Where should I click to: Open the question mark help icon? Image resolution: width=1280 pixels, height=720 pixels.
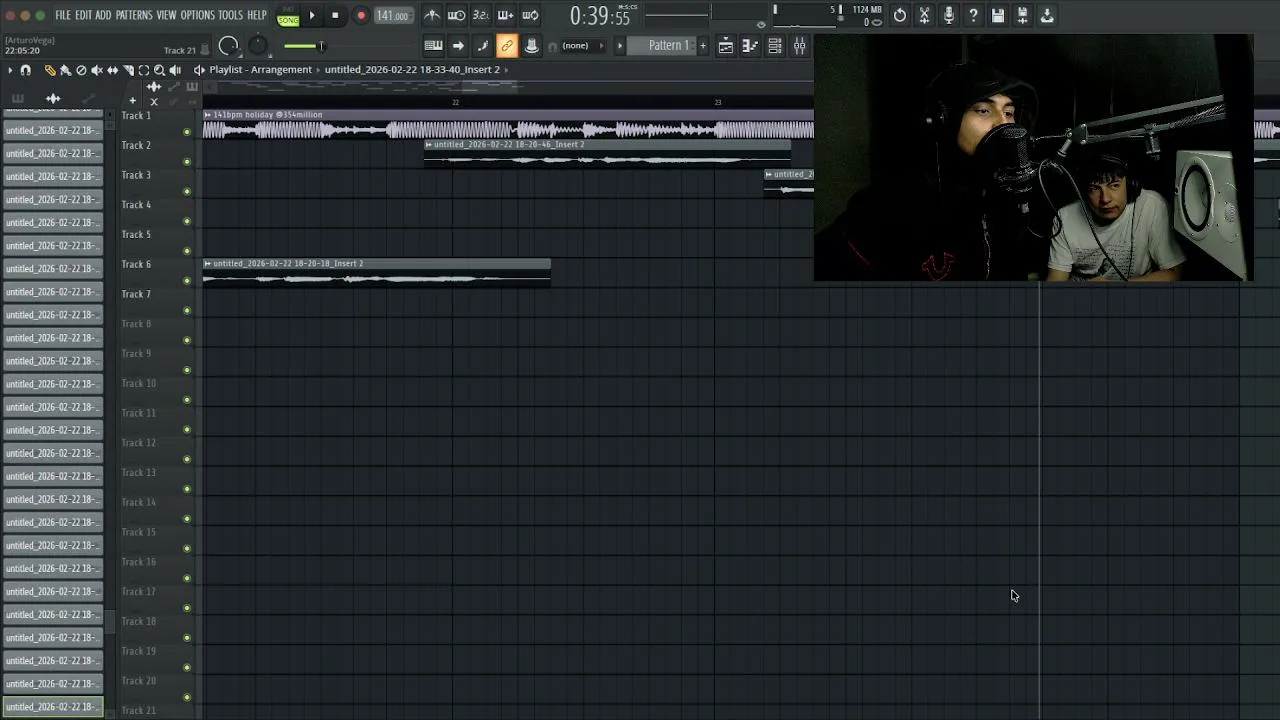coord(973,15)
